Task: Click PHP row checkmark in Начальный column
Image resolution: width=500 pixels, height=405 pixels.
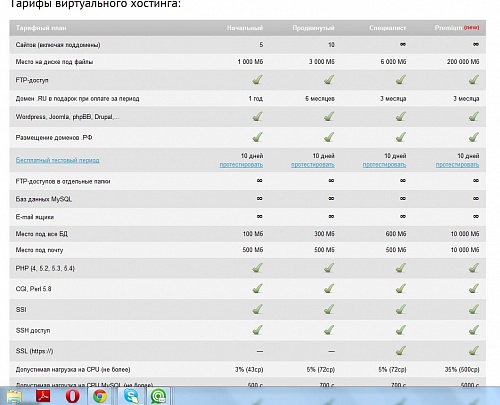Action: (x=257, y=268)
